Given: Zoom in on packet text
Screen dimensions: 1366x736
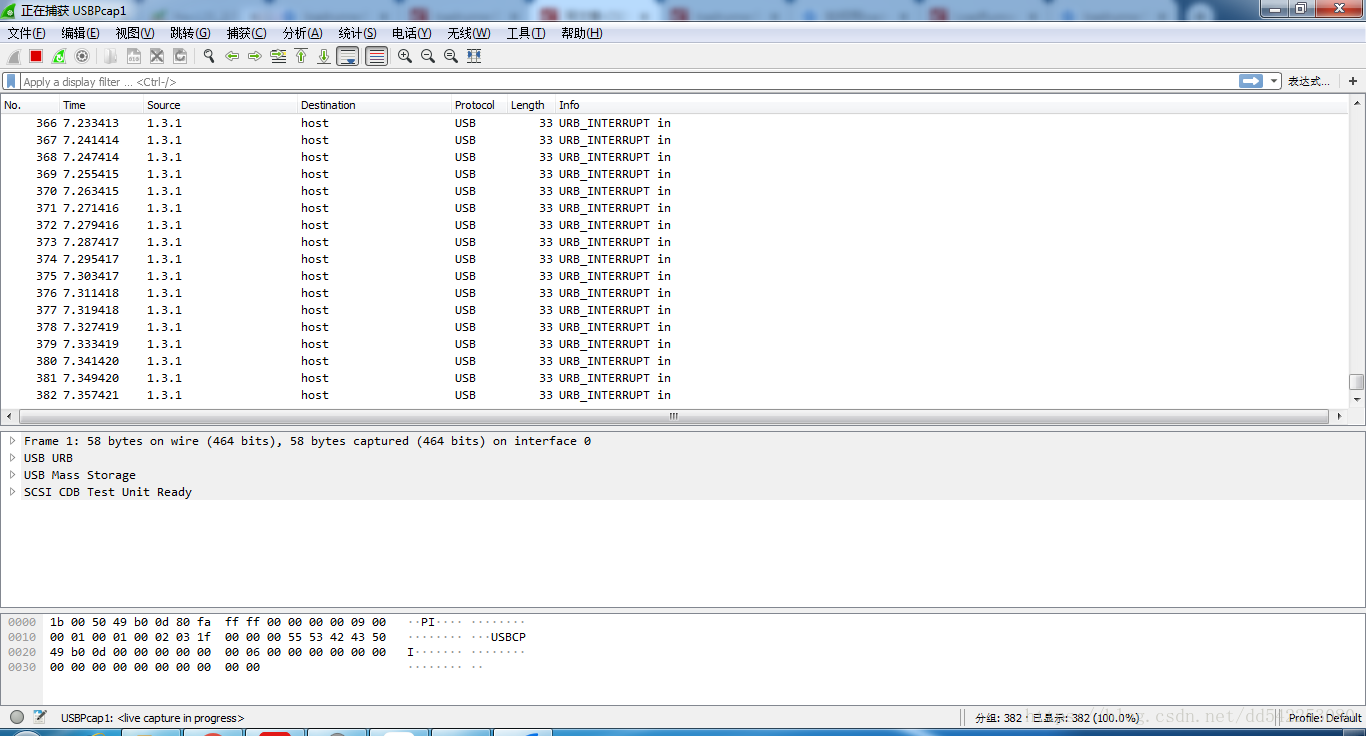Looking at the screenshot, I should (x=405, y=56).
